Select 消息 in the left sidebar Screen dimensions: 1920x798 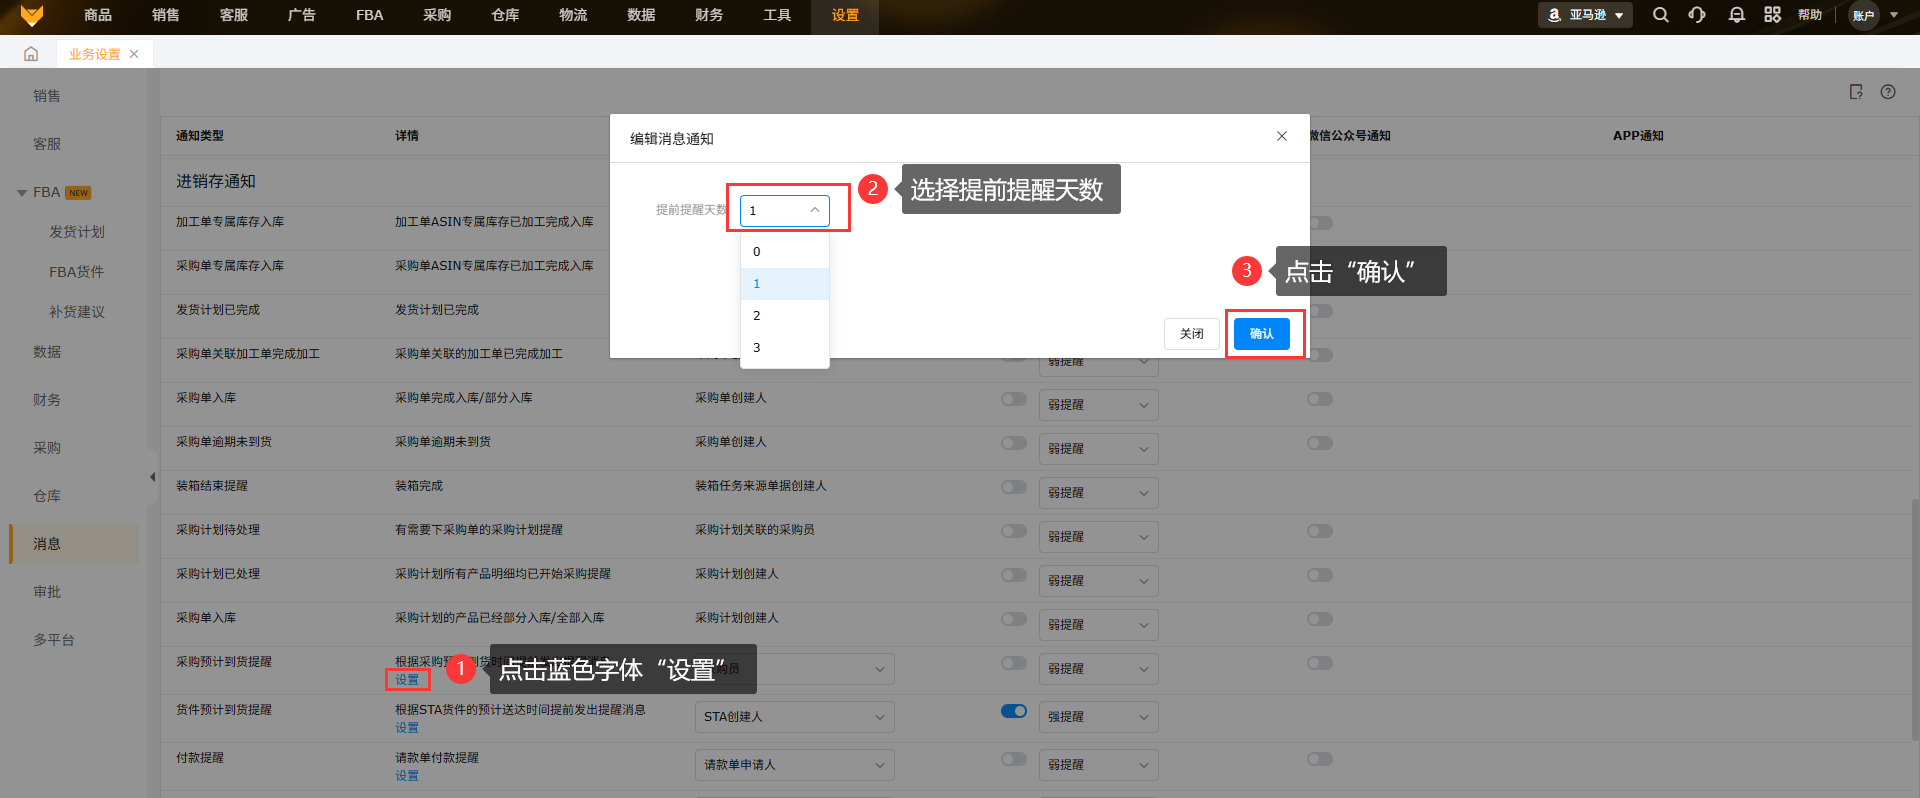coord(47,544)
